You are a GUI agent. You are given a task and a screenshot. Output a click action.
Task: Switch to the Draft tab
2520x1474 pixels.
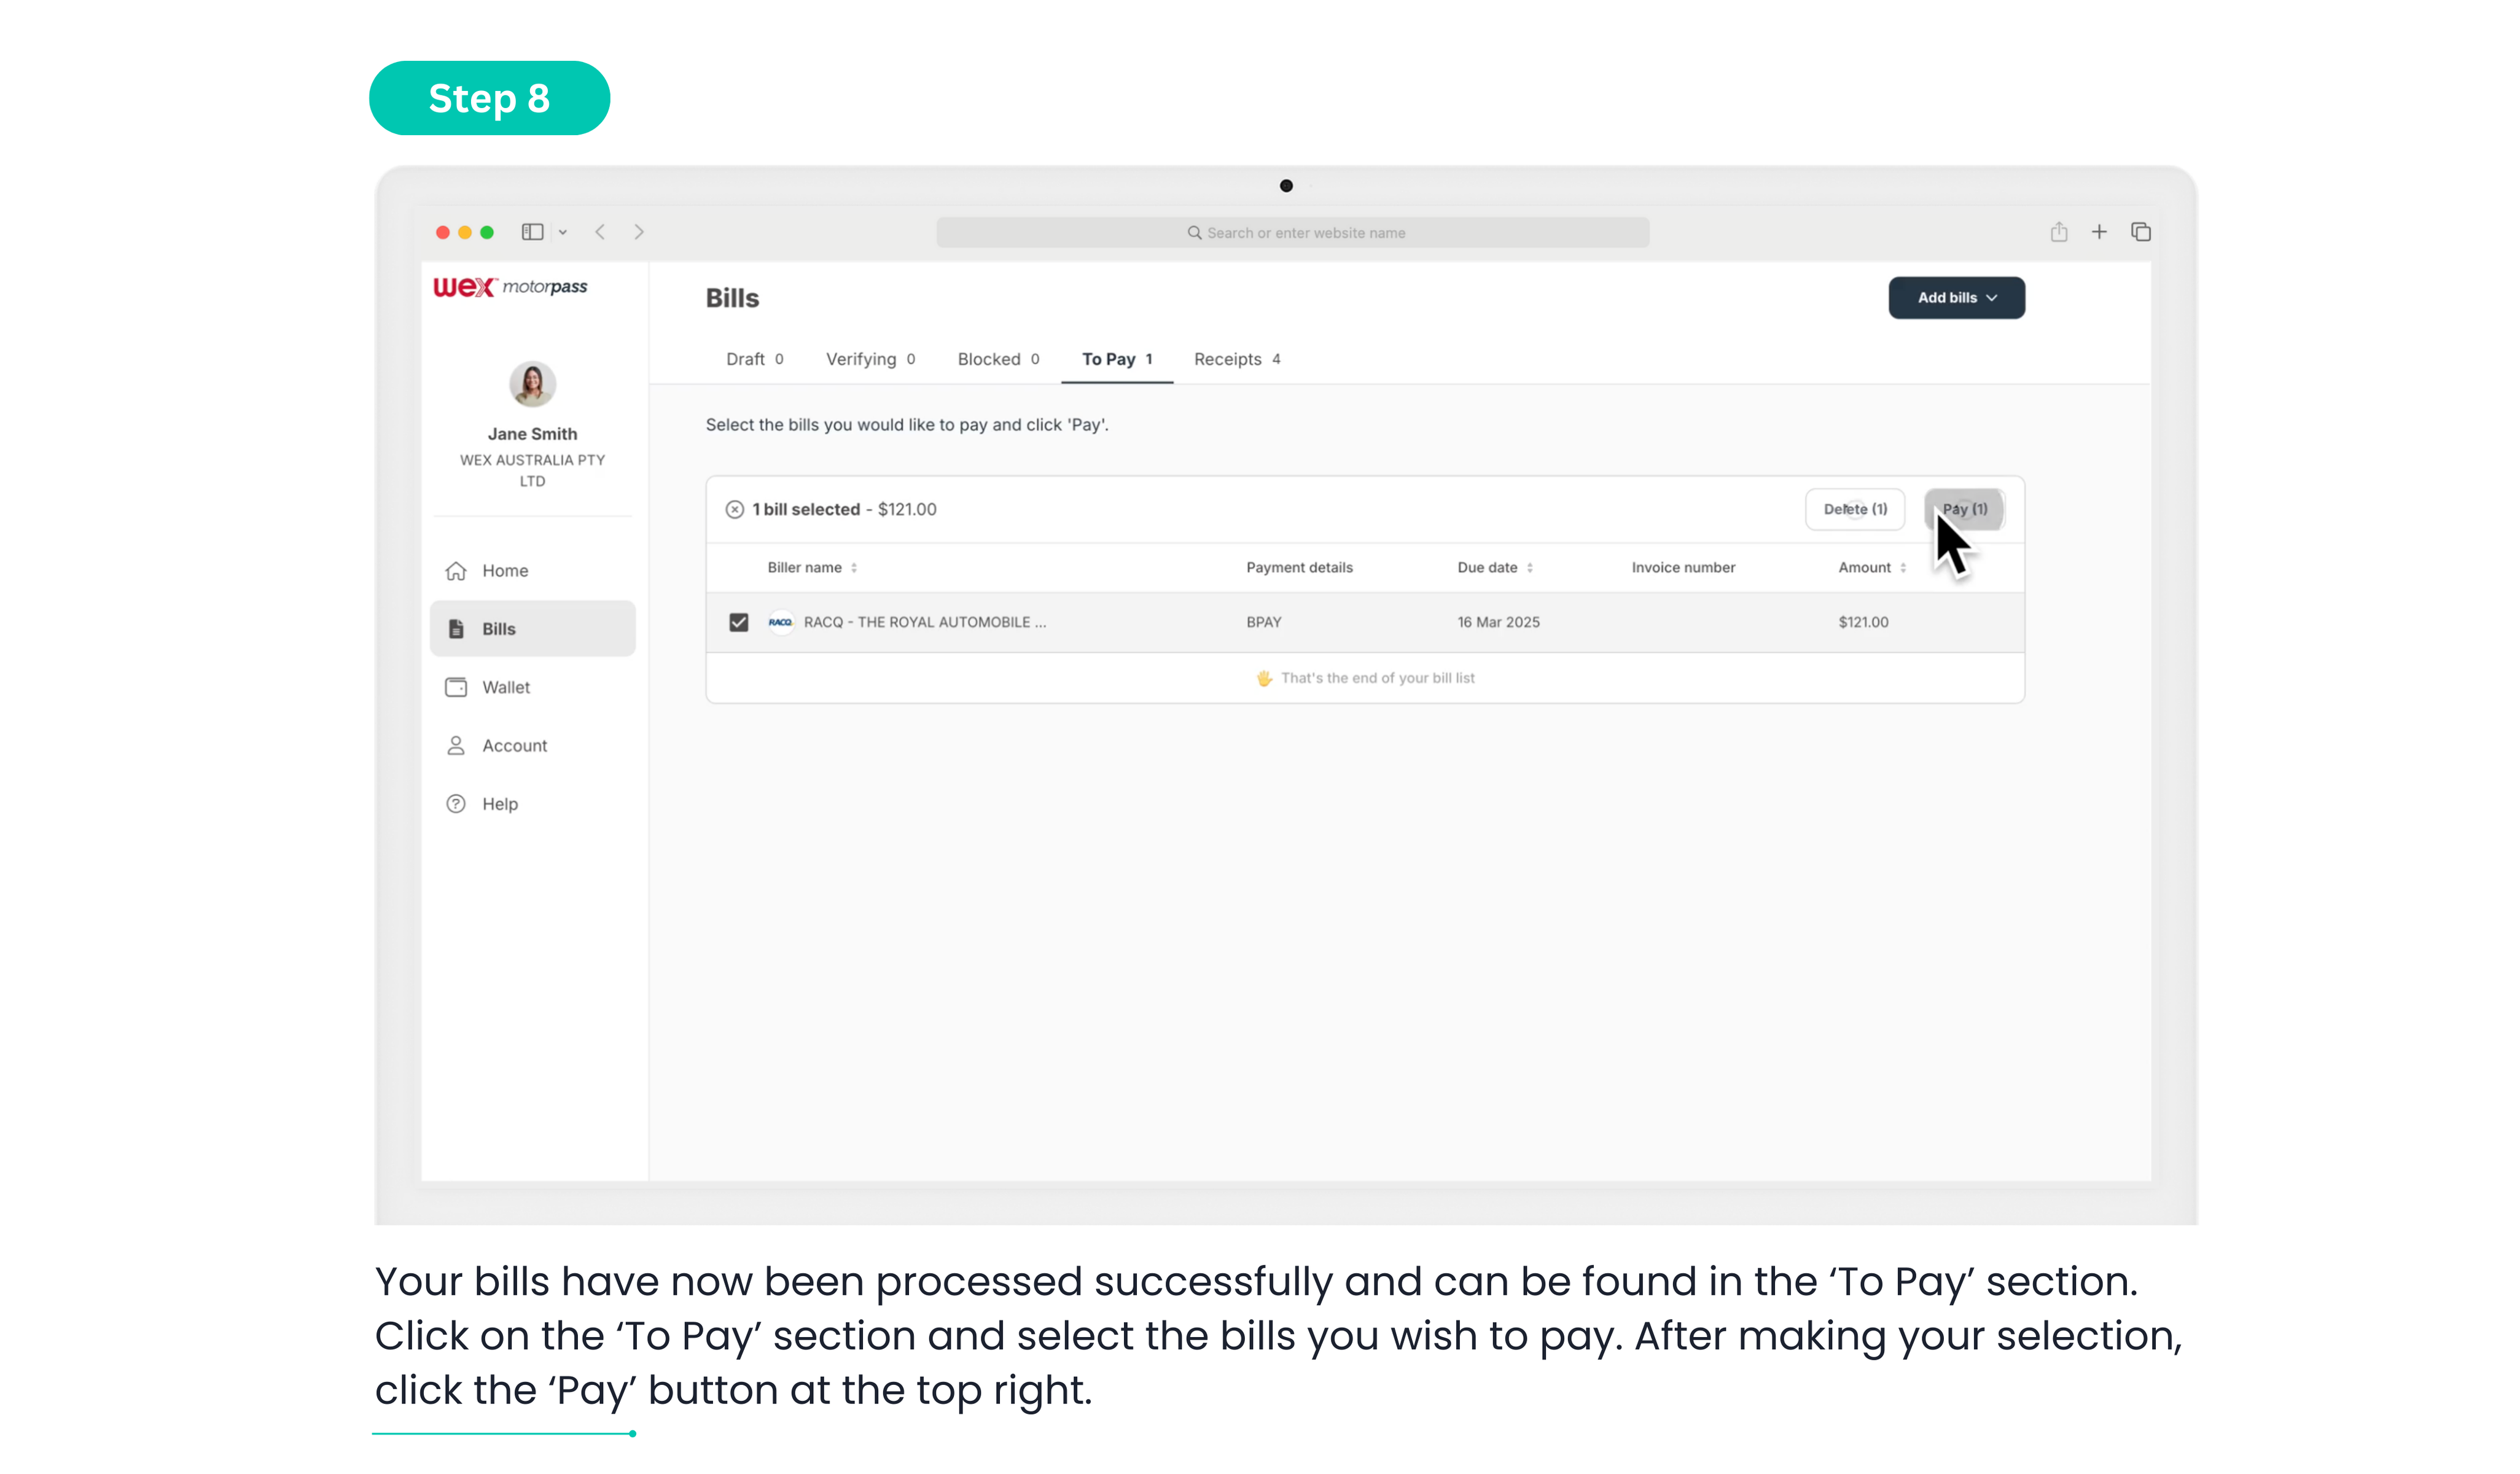pyautogui.click(x=754, y=359)
